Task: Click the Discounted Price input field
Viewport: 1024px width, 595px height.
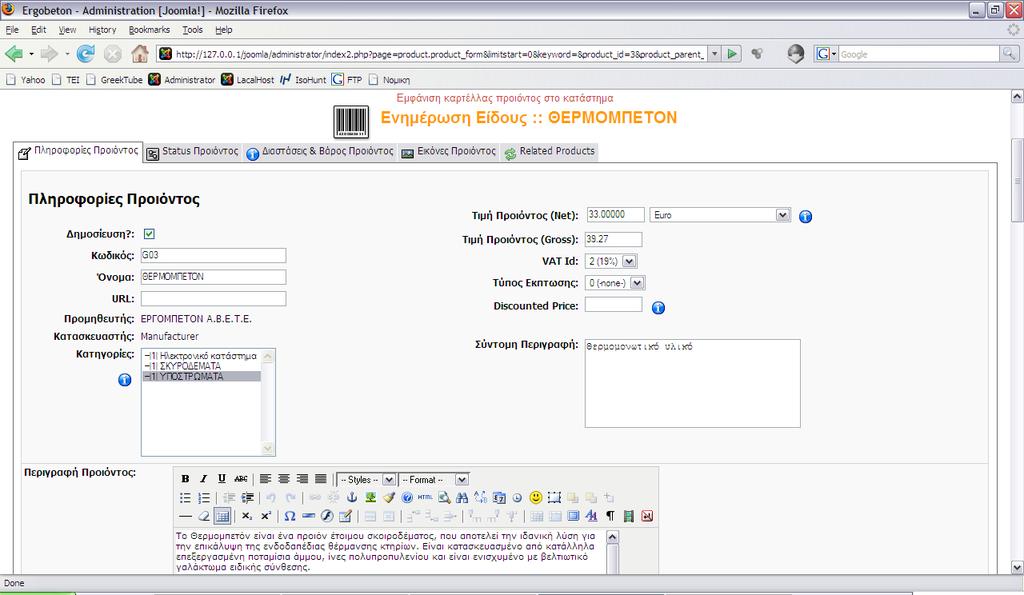Action: 613,305
